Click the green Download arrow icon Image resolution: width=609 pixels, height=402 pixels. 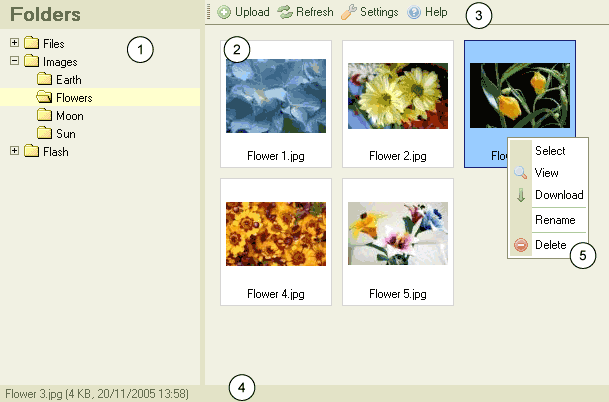coord(520,195)
